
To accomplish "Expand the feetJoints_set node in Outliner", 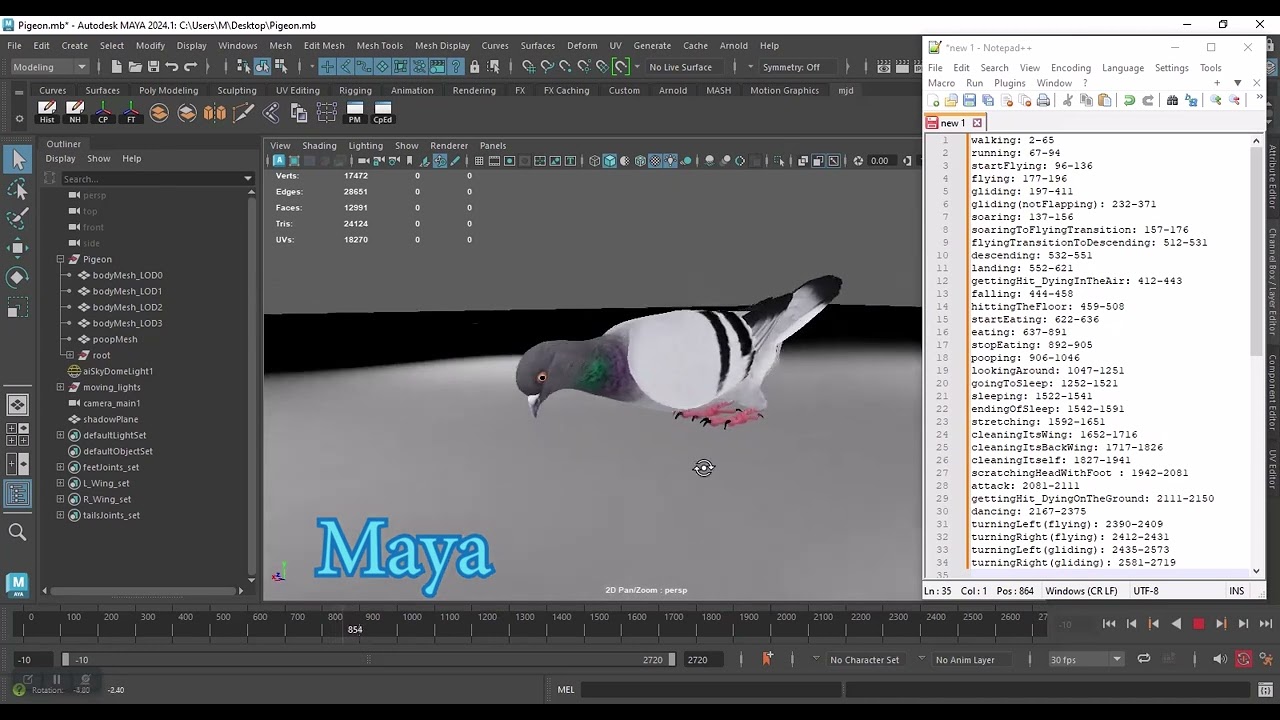I will (x=60, y=467).
